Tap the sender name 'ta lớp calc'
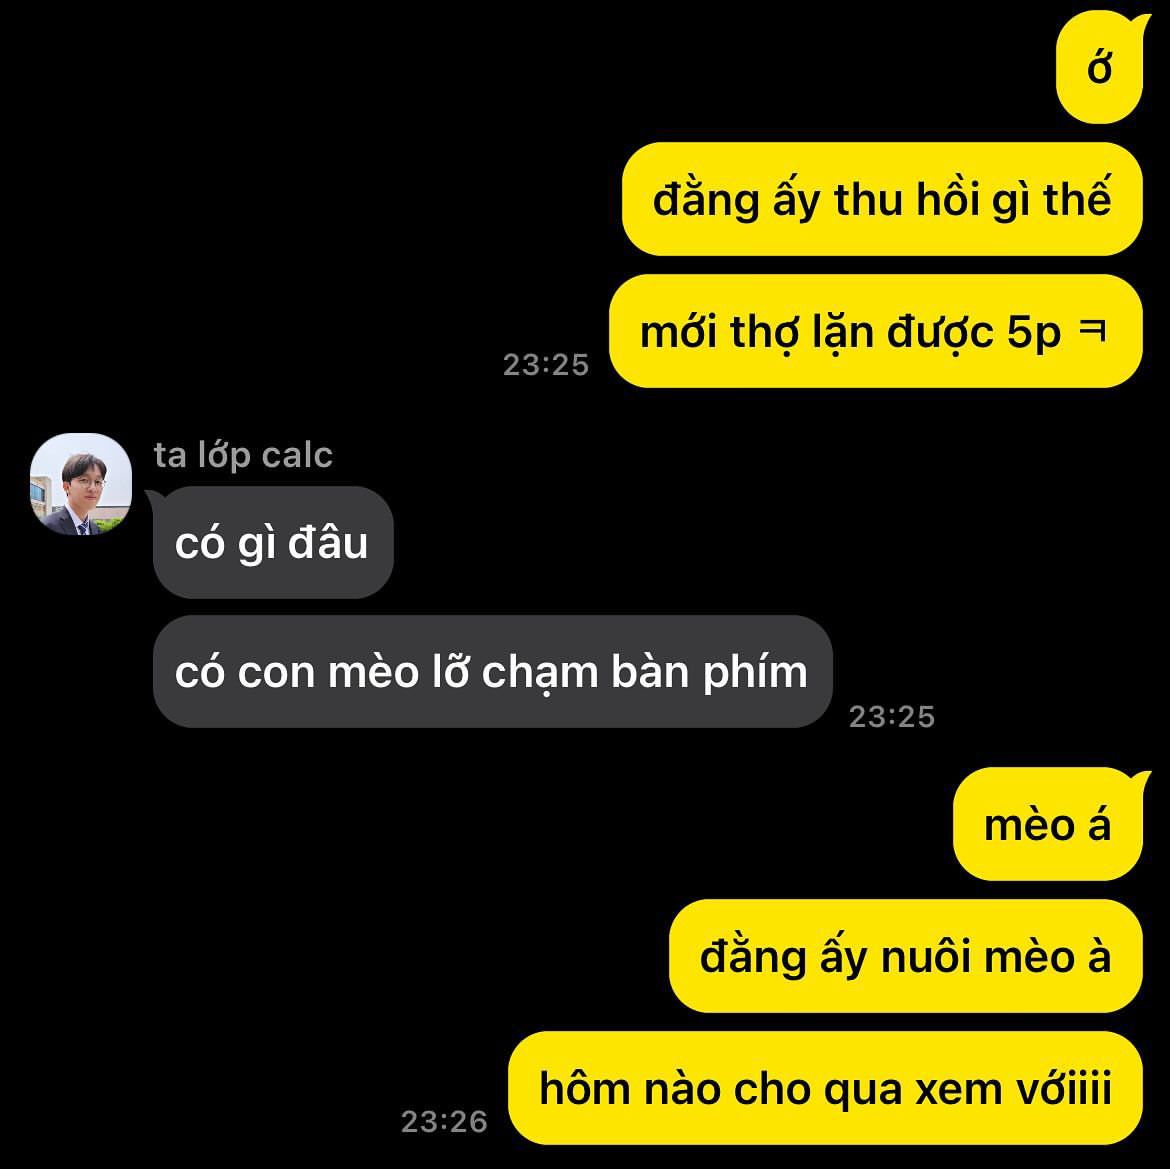 click(x=243, y=455)
